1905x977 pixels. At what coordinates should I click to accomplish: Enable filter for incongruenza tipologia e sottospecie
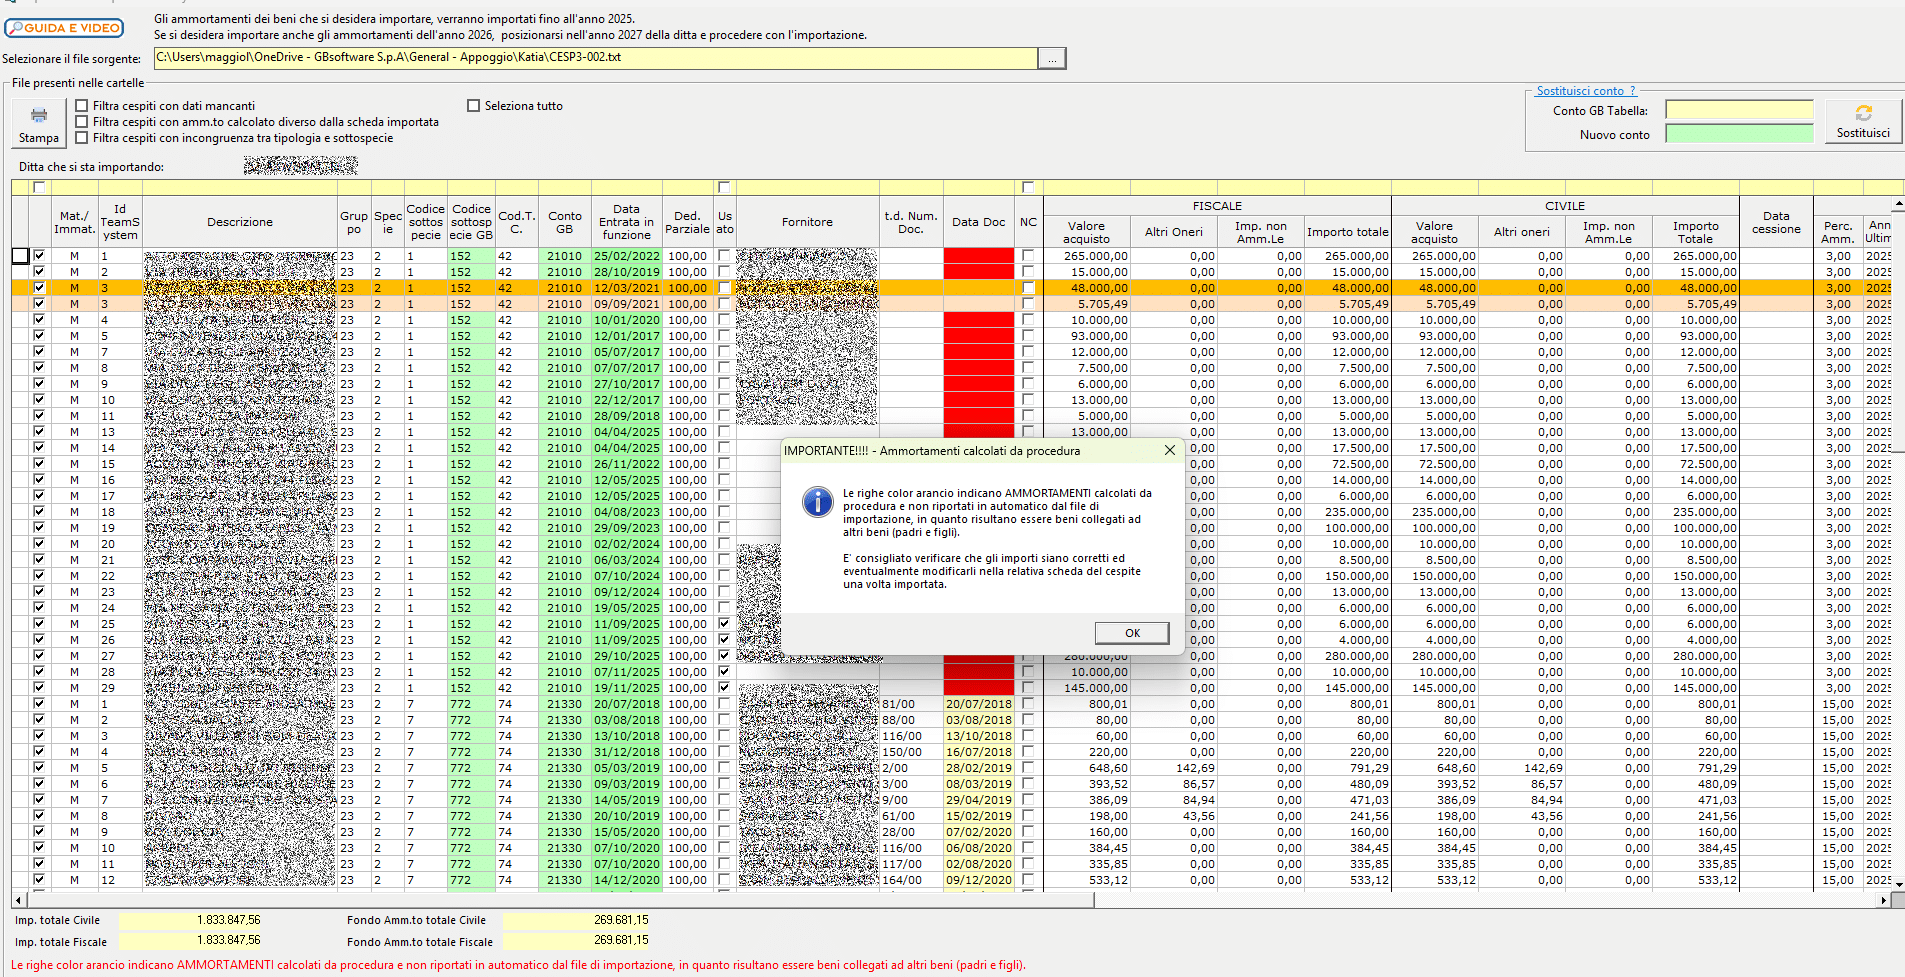click(82, 138)
